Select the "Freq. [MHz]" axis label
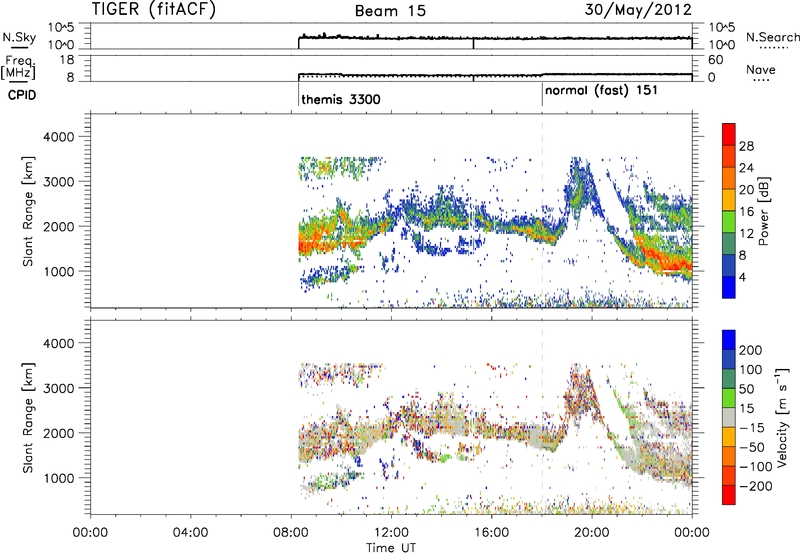 (18, 68)
